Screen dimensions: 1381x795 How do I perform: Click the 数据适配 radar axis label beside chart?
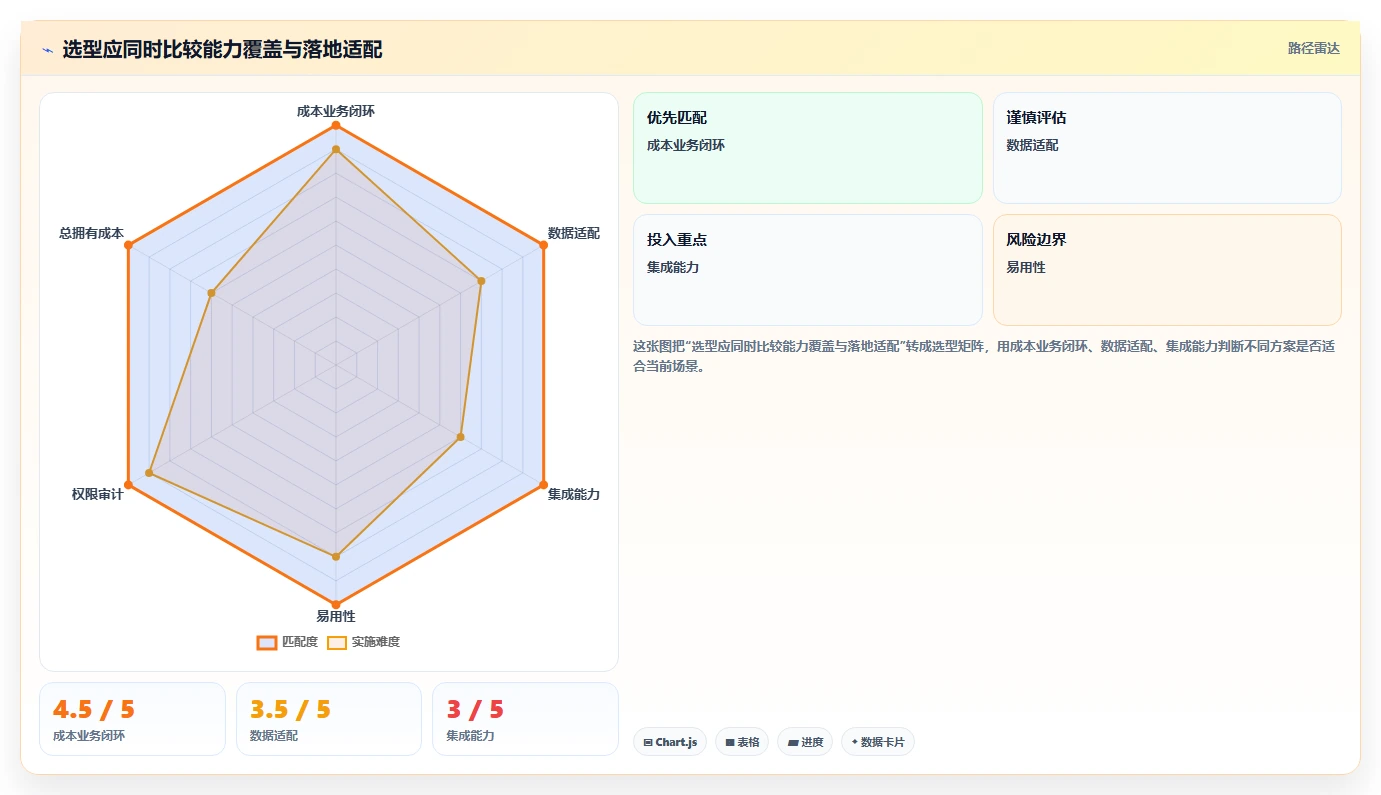(574, 233)
